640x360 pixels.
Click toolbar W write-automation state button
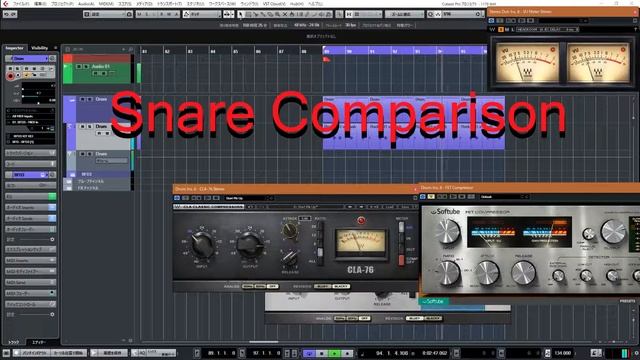pyautogui.click(x=169, y=14)
